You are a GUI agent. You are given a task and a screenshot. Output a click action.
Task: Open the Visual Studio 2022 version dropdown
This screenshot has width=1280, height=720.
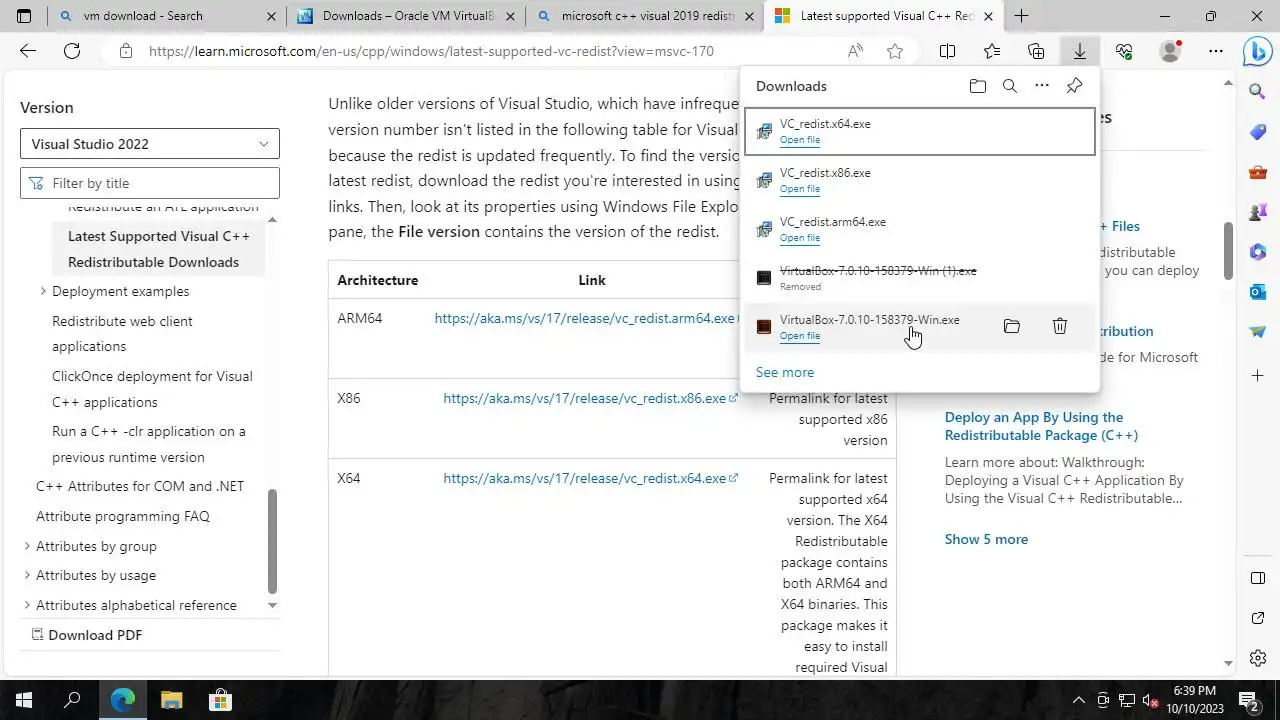[150, 144]
